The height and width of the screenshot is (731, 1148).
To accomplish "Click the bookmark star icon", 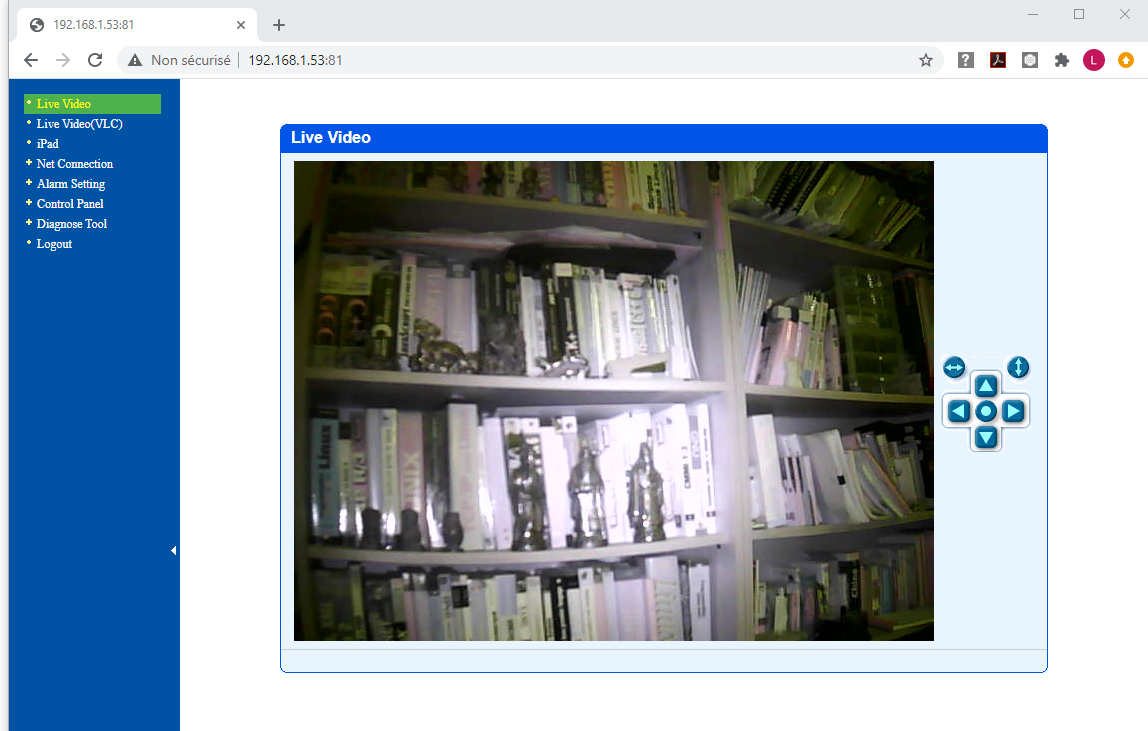I will (x=925, y=60).
